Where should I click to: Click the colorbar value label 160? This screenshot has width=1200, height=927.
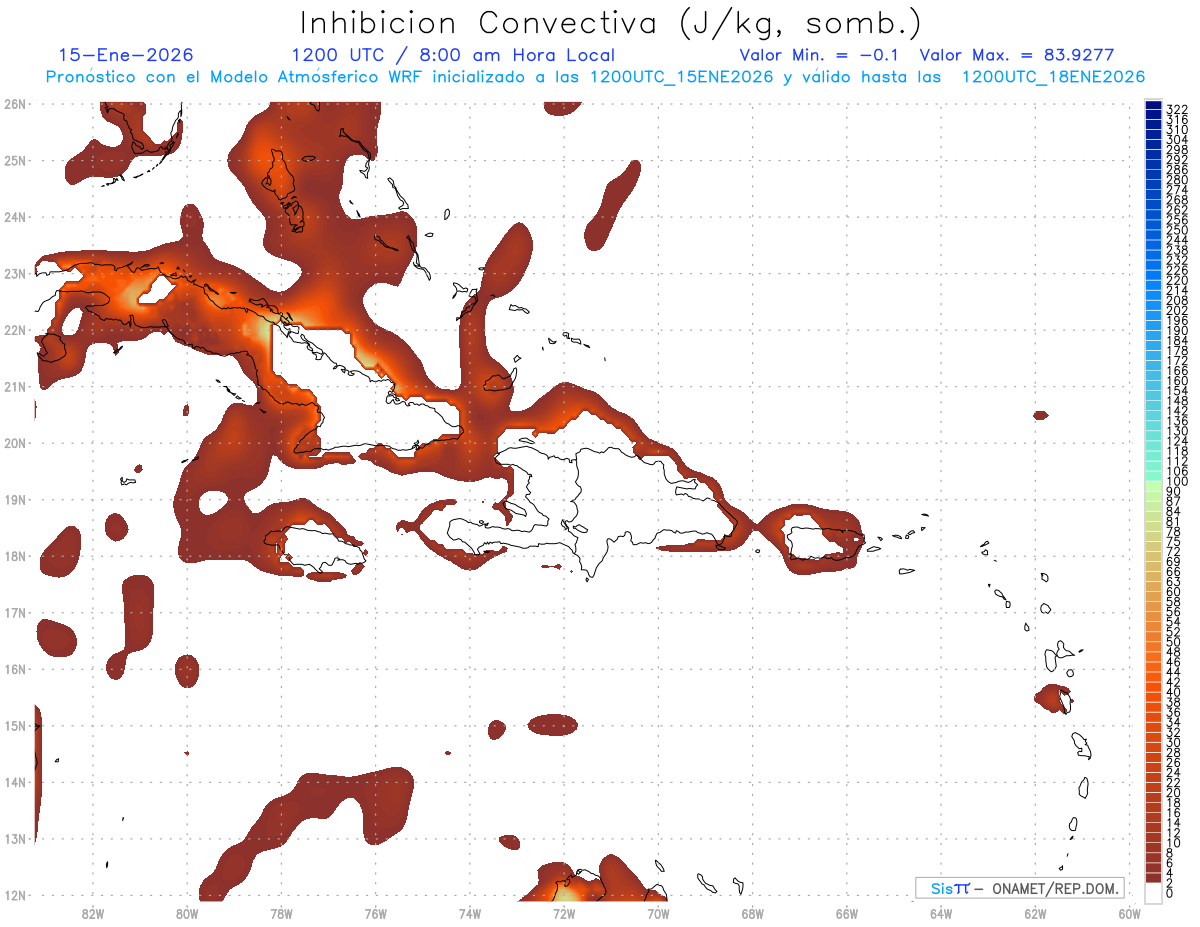pos(1177,381)
